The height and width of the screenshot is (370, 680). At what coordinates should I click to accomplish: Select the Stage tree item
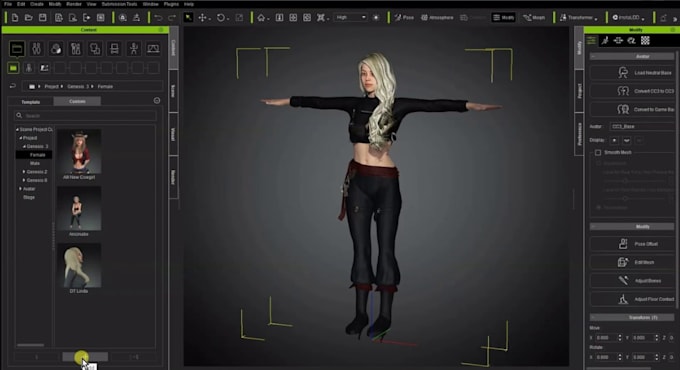coord(29,197)
